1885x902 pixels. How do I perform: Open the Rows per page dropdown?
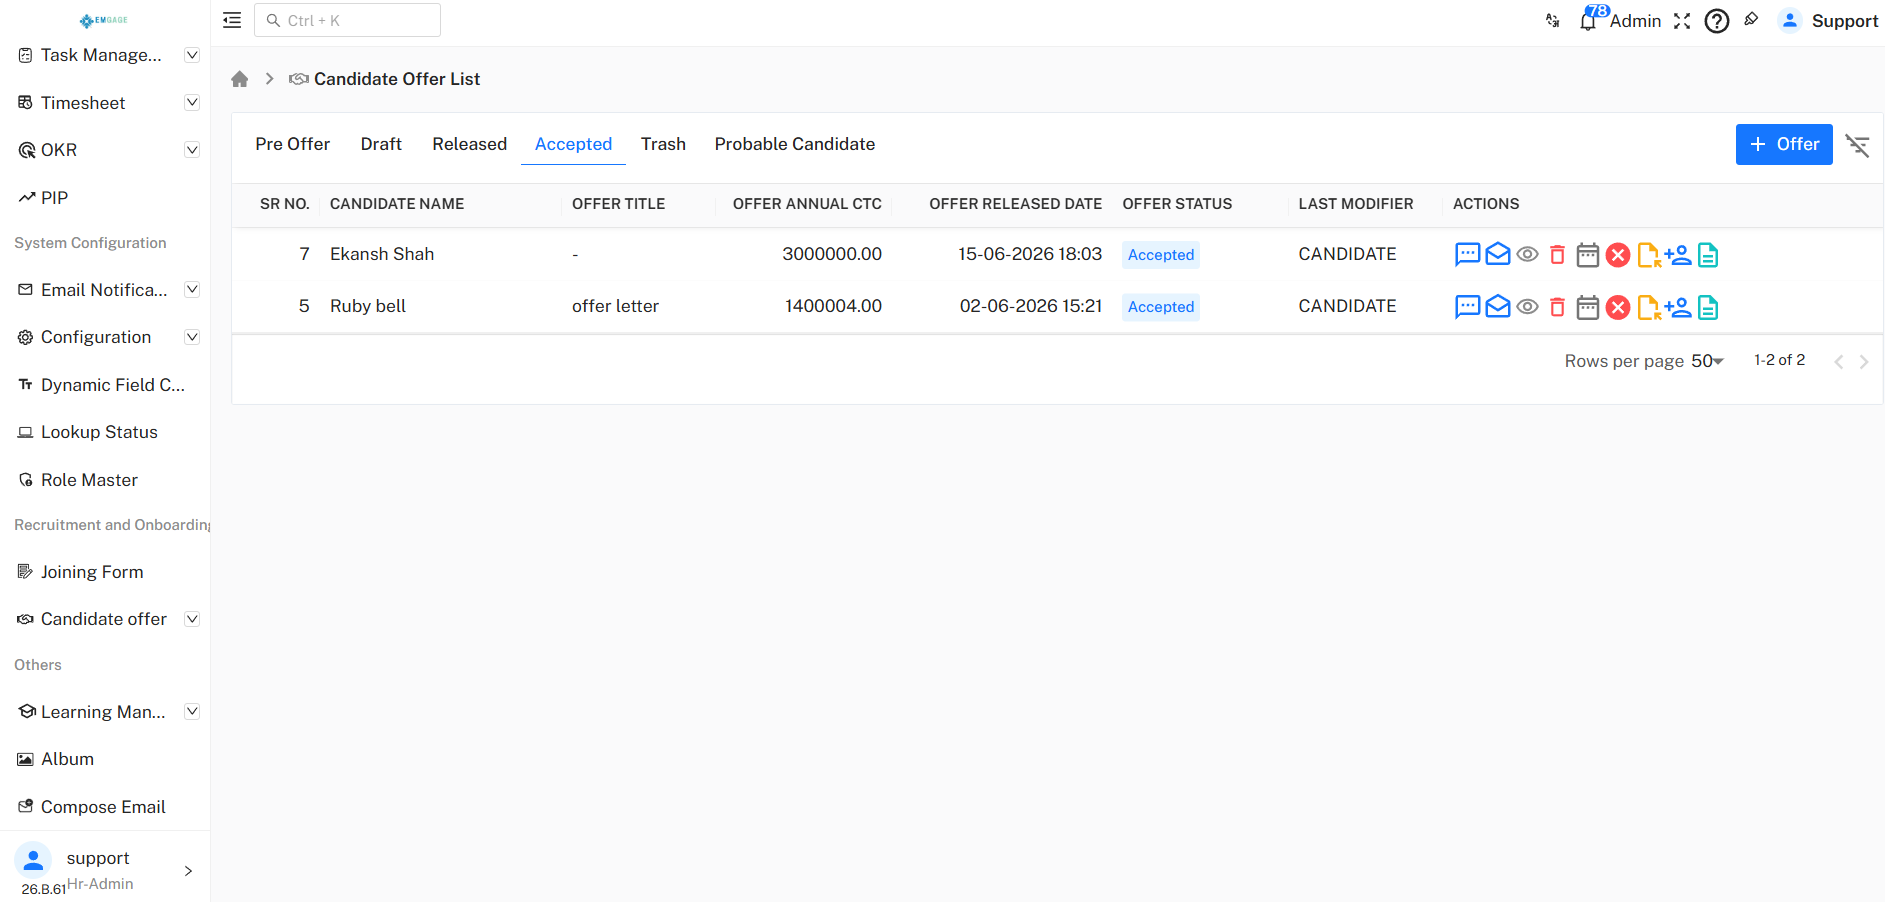[1707, 361]
